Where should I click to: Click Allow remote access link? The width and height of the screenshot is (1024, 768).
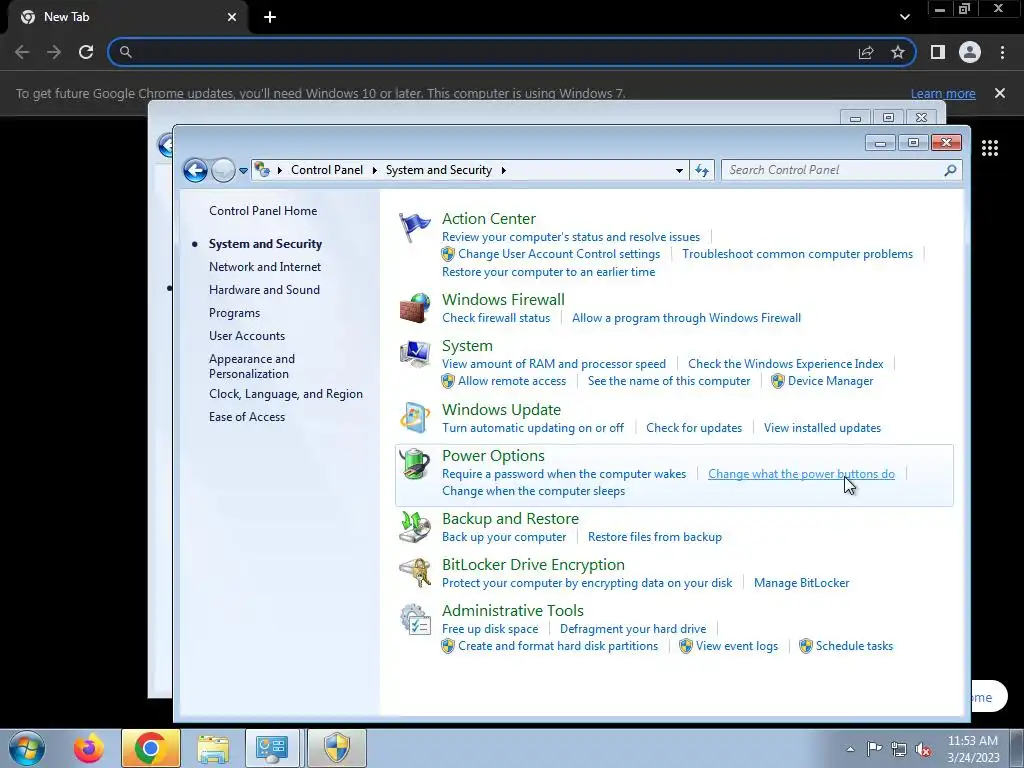[x=512, y=381]
